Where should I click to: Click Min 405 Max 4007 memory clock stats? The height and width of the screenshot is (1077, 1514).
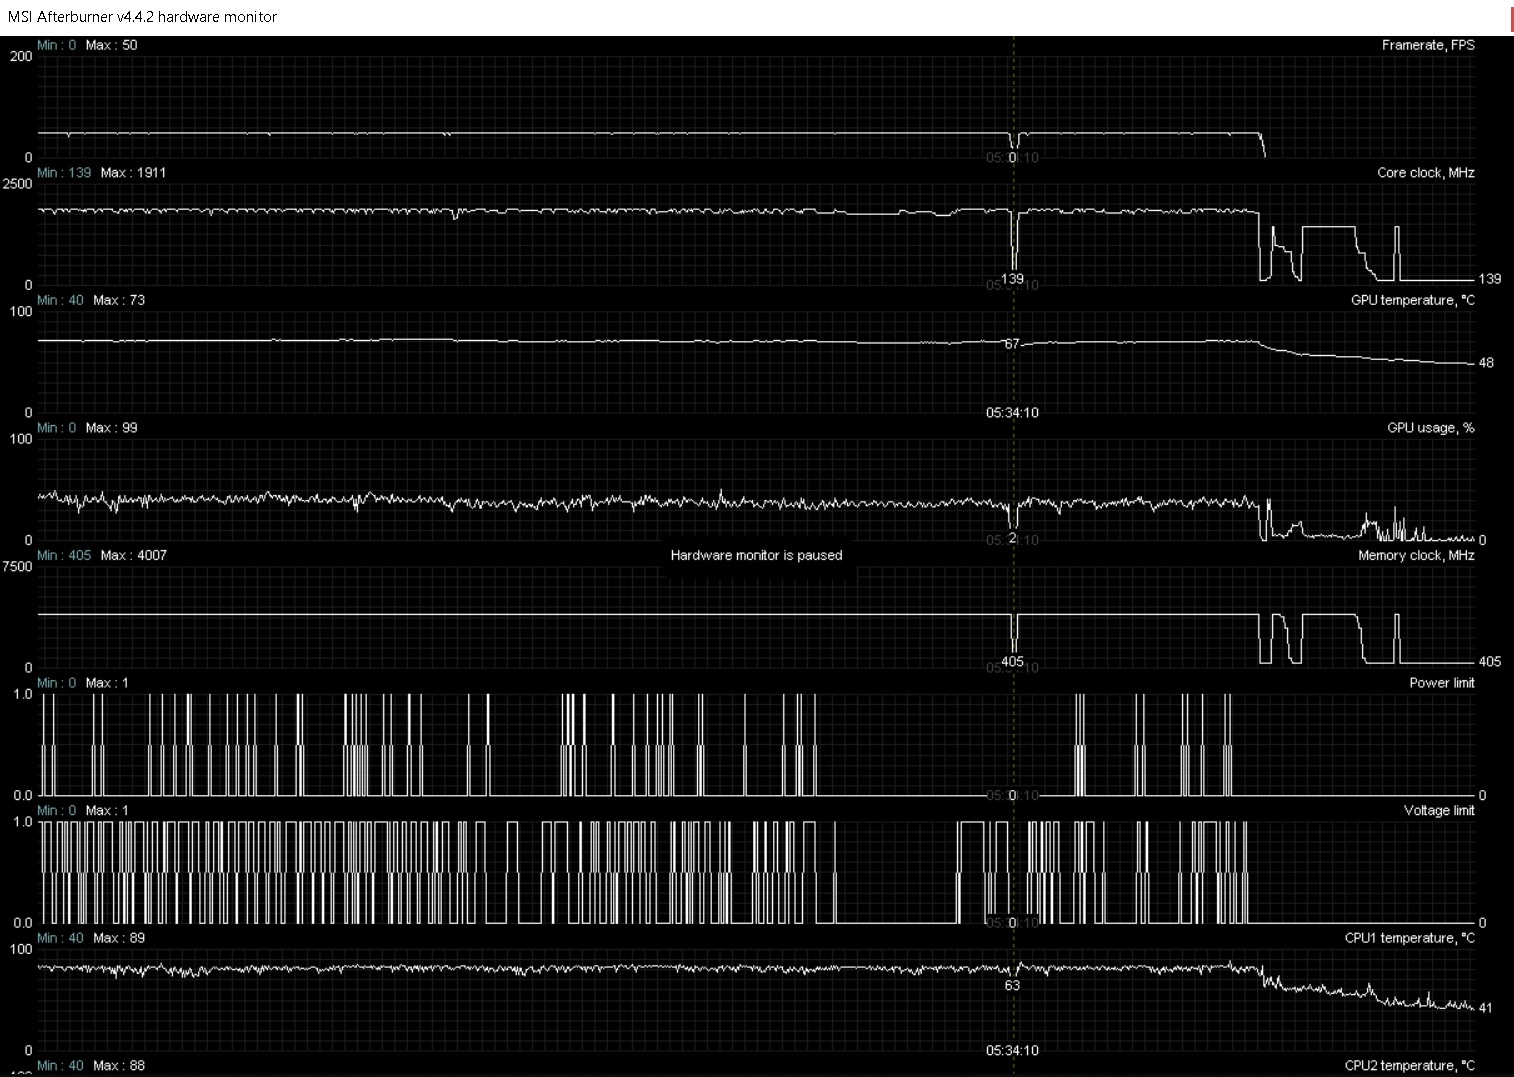click(x=102, y=555)
